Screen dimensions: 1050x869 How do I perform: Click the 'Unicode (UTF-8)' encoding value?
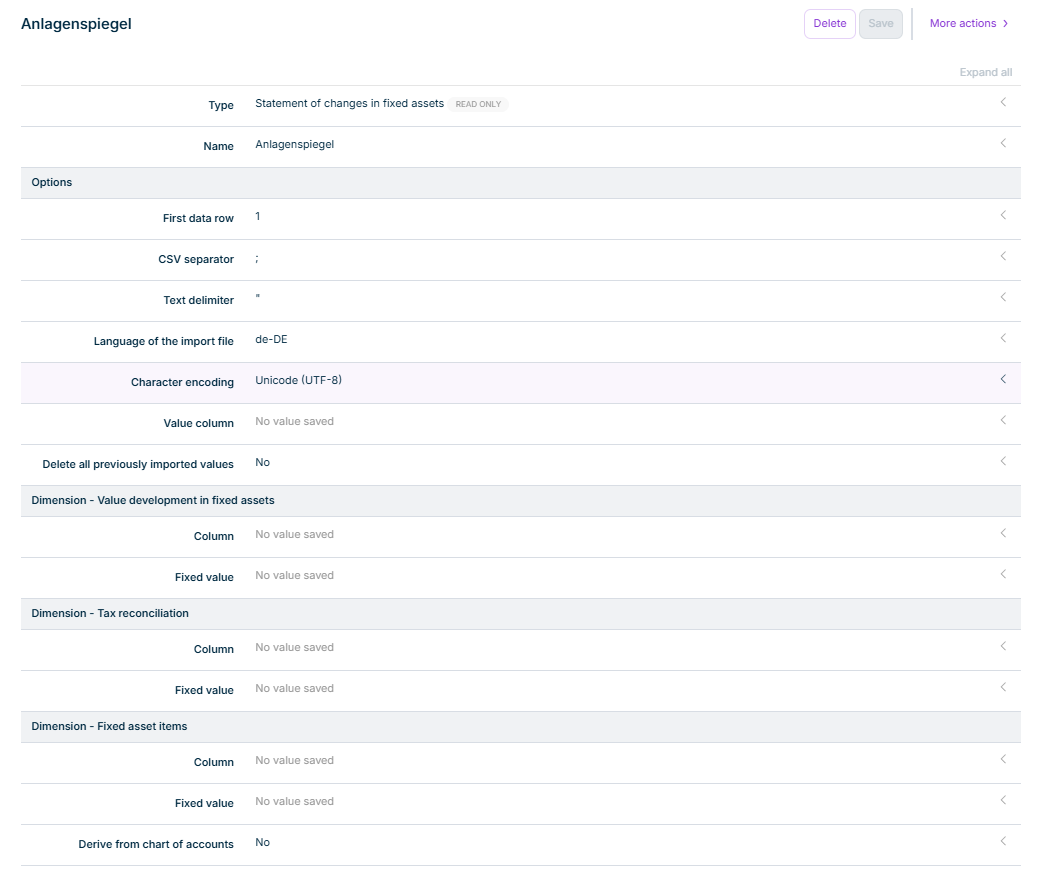click(299, 380)
